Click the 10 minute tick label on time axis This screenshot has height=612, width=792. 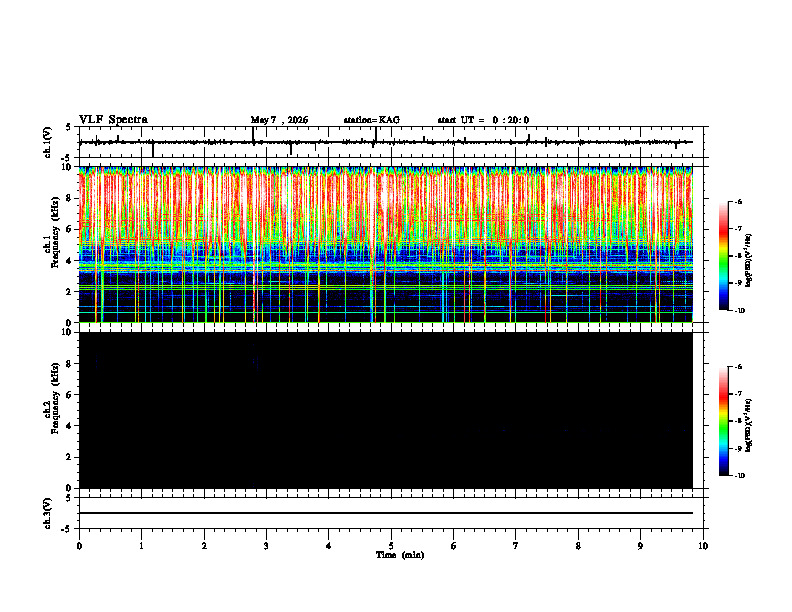pos(703,546)
